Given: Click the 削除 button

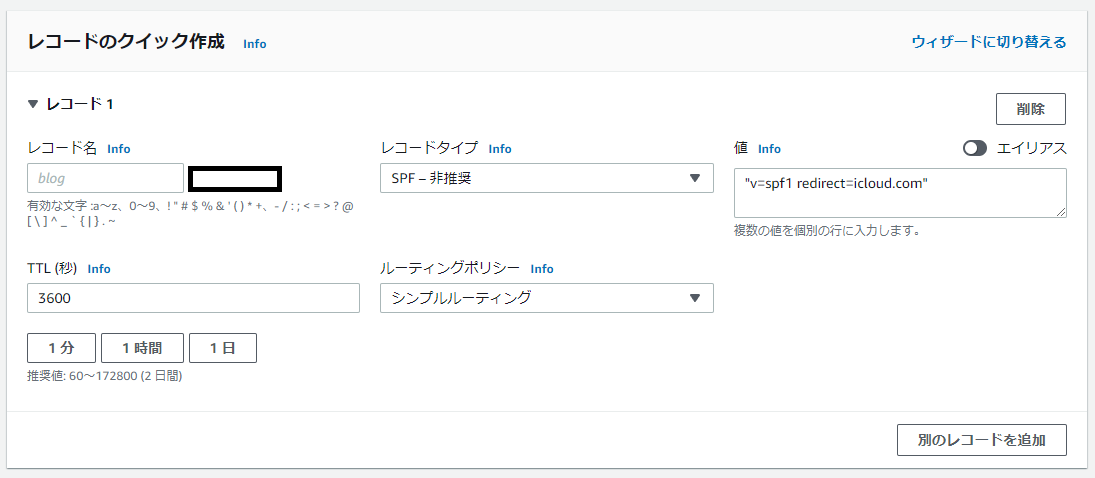Looking at the screenshot, I should [1031, 109].
